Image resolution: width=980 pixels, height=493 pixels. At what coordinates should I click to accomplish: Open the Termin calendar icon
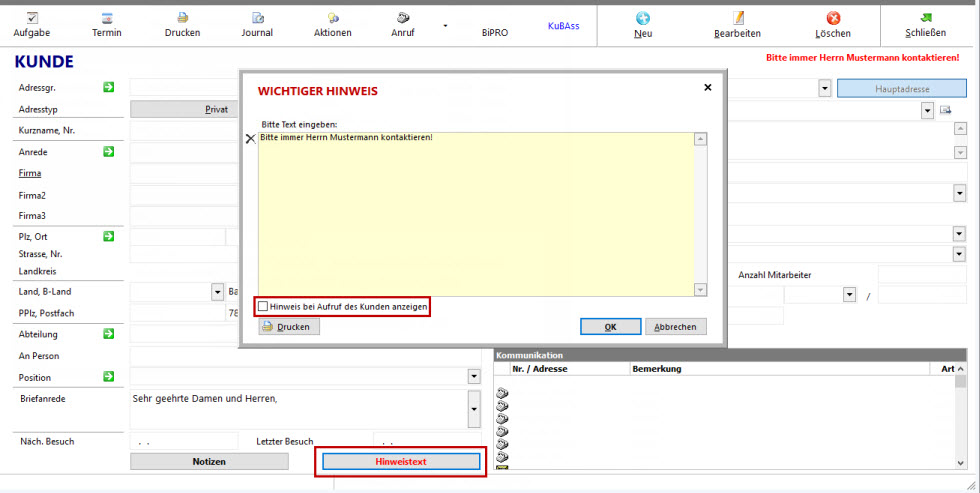[106, 18]
